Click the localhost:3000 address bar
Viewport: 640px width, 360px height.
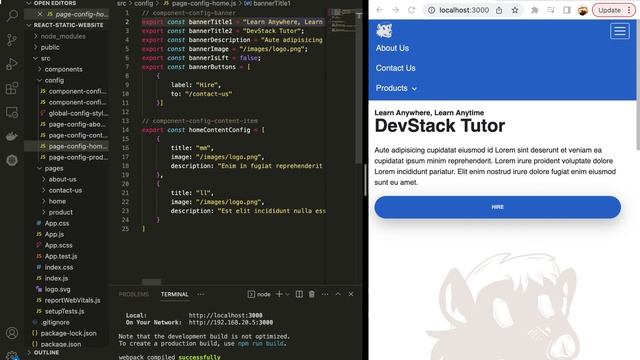coord(464,10)
